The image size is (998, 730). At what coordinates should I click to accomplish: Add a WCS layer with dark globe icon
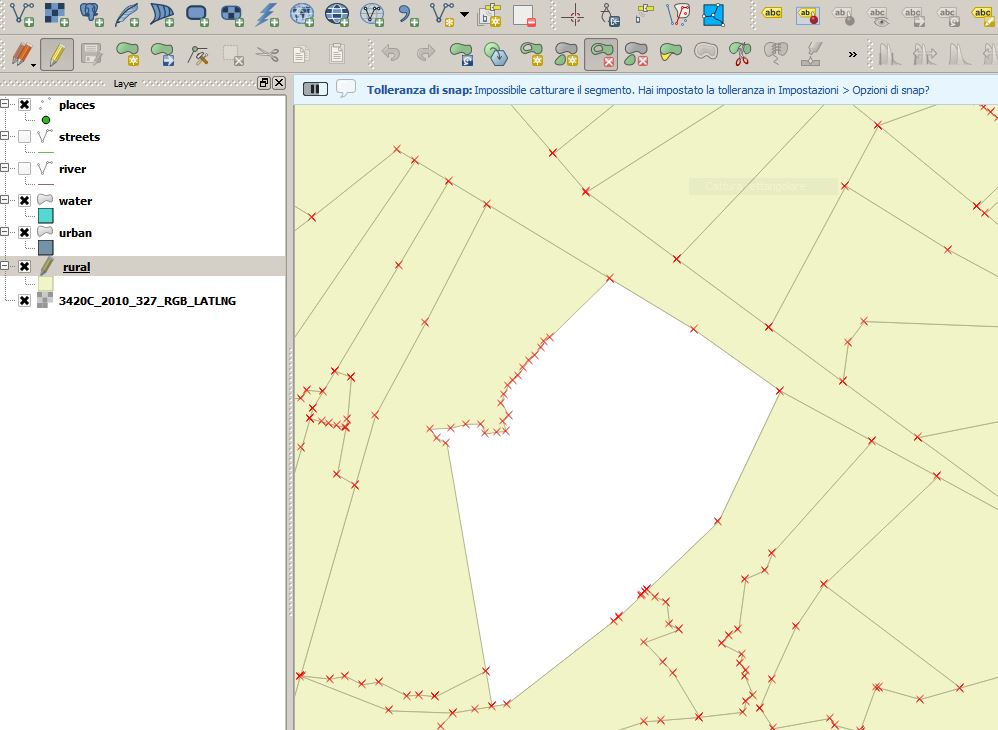pos(337,14)
